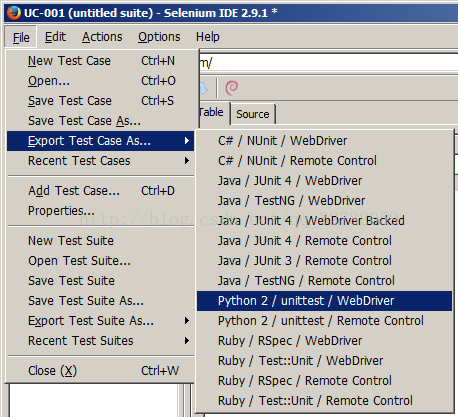Choose Save Test Suite As...
This screenshot has width=458, height=417.
pyautogui.click(x=100, y=301)
